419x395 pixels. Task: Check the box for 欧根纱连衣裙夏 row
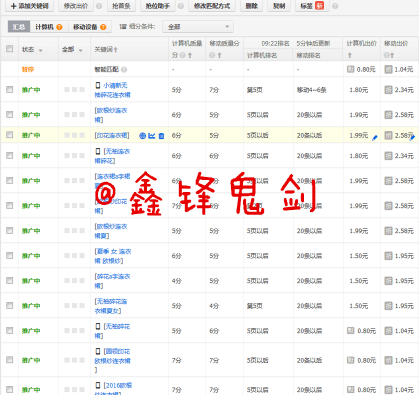pos(10,230)
